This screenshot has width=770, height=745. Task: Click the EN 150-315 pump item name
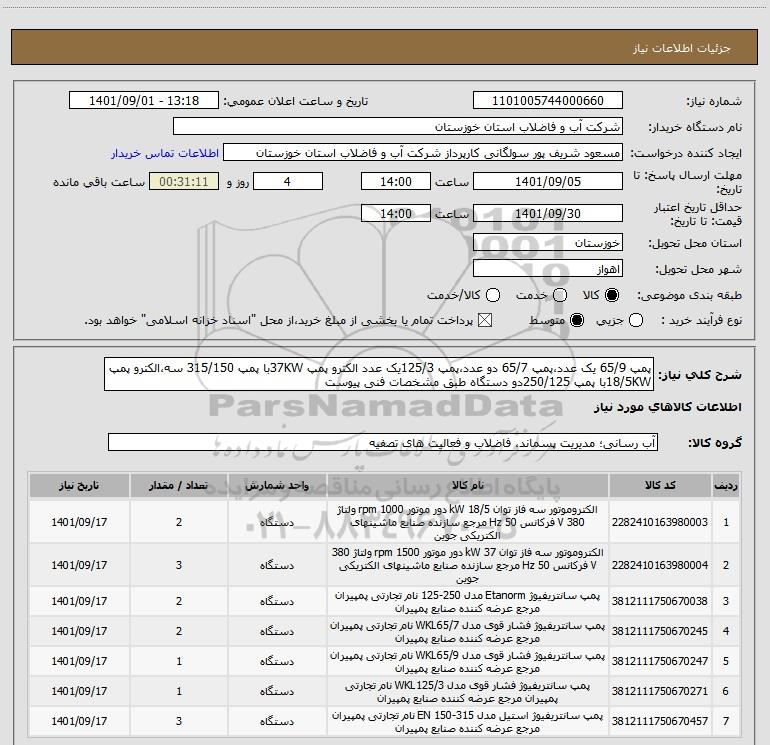click(x=468, y=721)
